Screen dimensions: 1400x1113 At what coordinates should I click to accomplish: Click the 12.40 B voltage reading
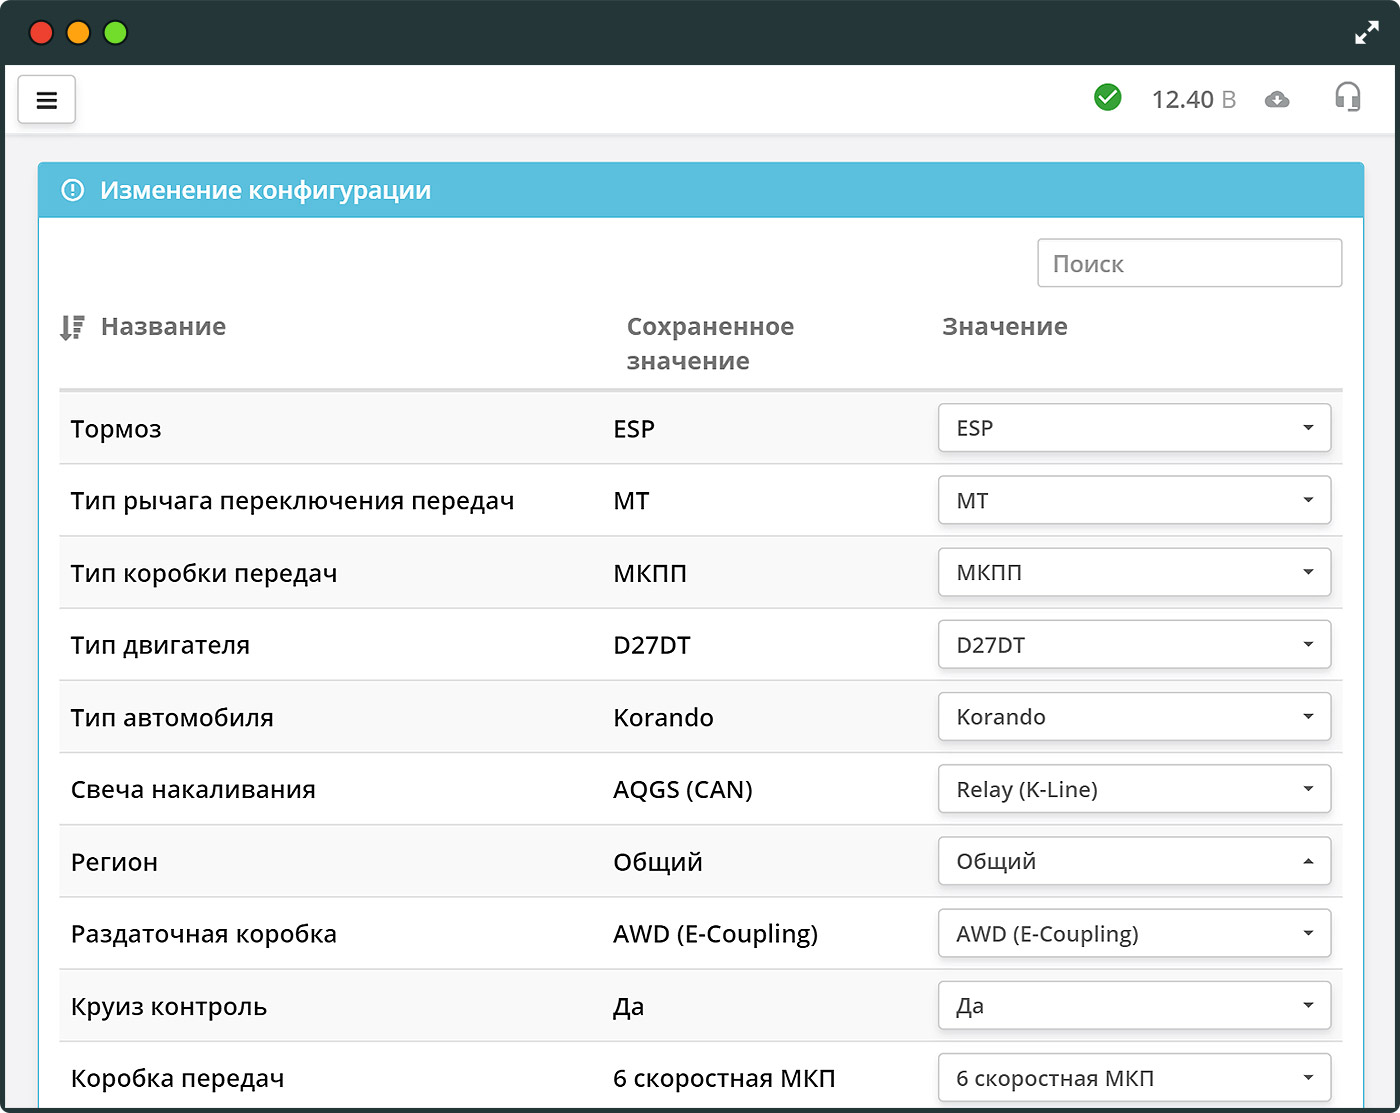click(1194, 99)
